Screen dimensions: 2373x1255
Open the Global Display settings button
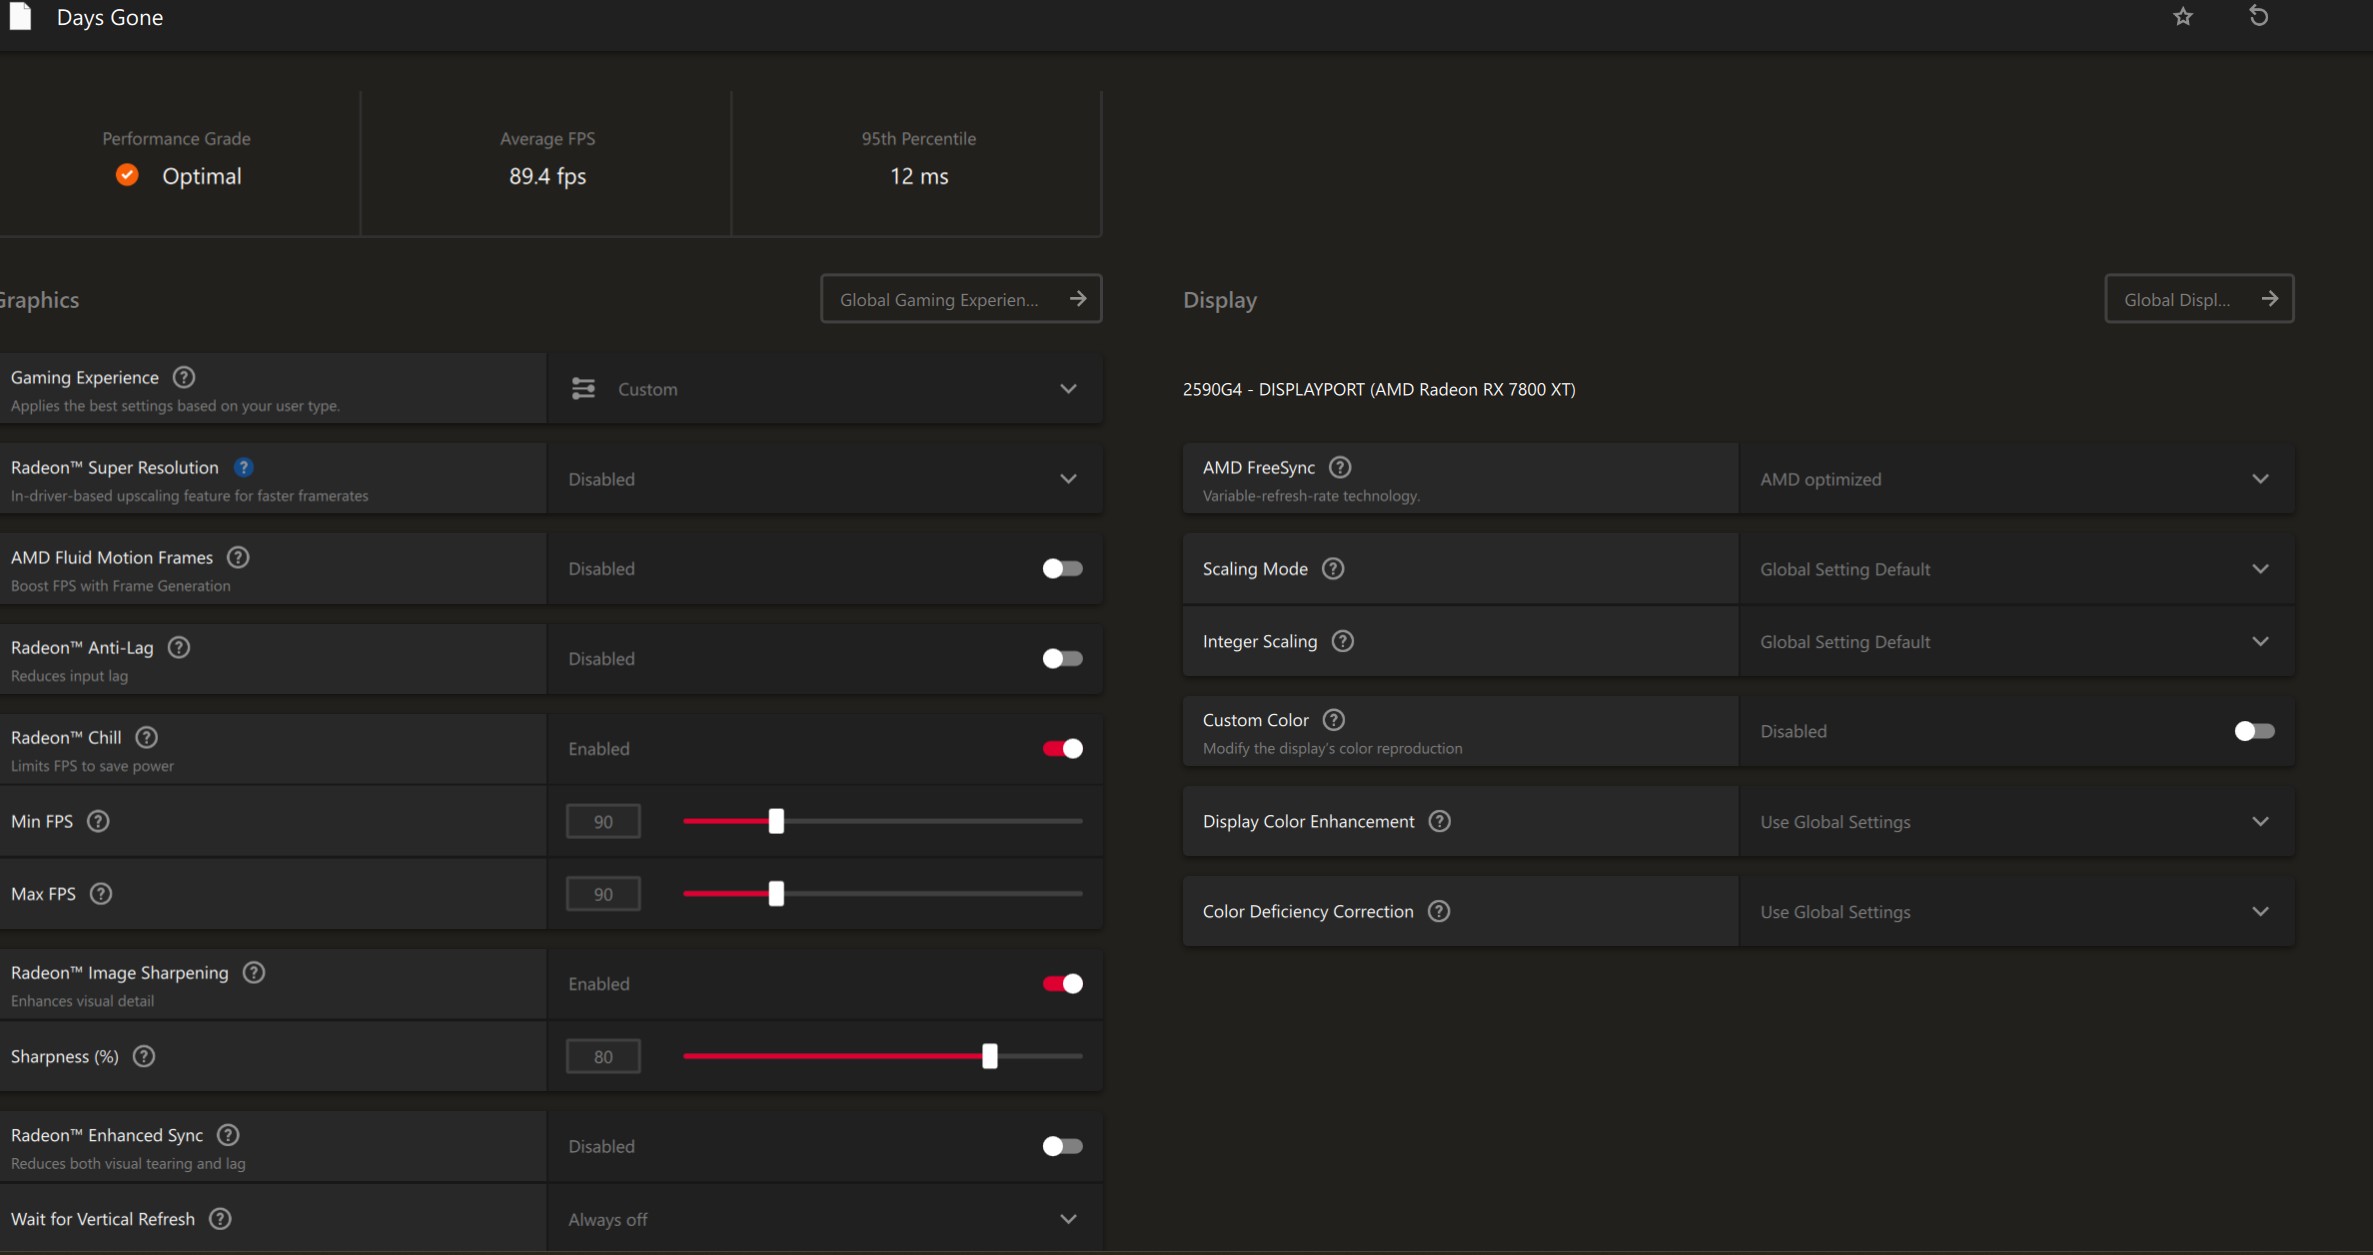(2198, 299)
